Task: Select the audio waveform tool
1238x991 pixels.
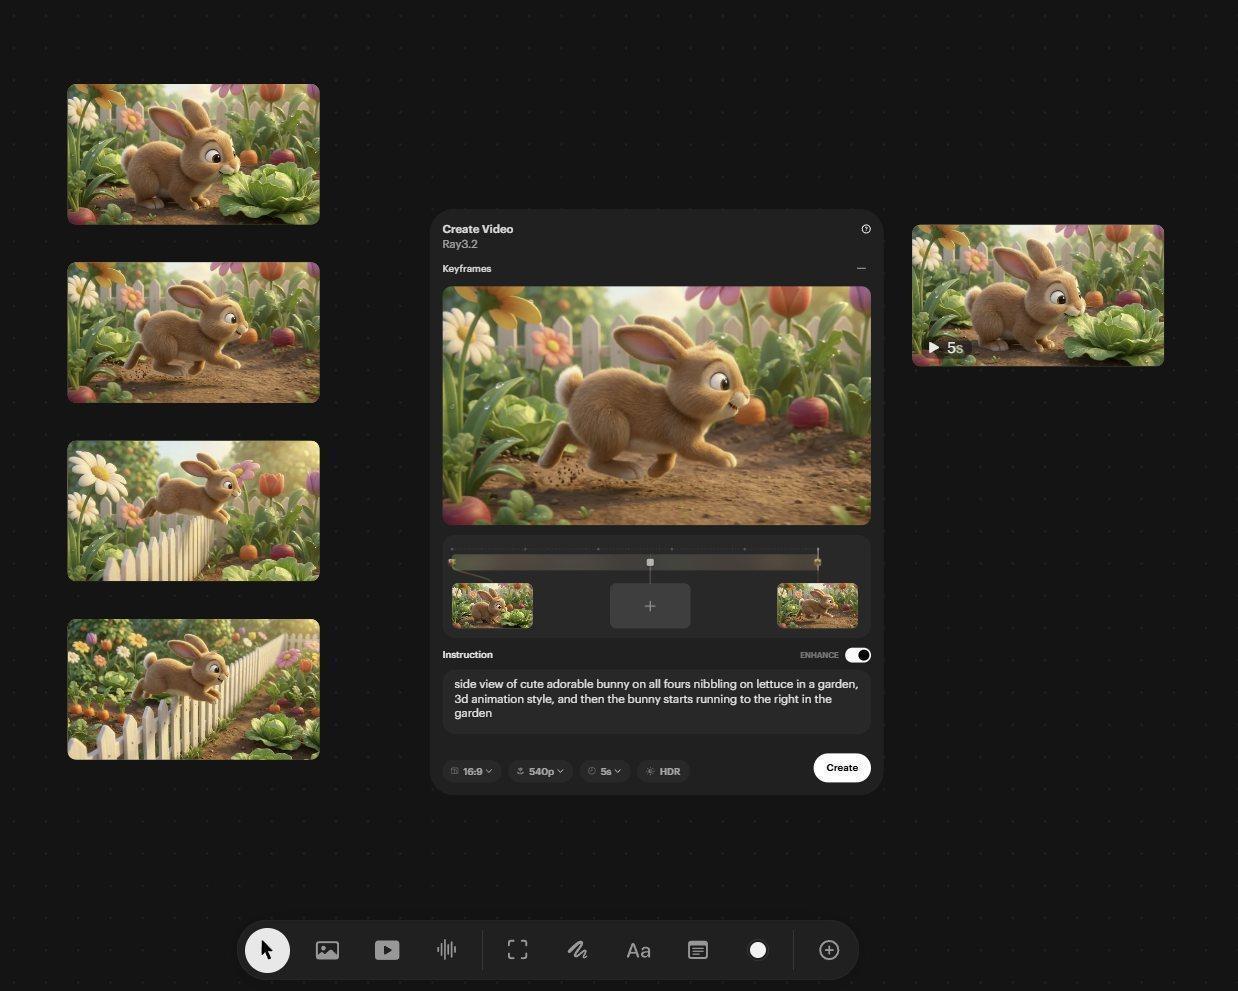Action: point(447,950)
